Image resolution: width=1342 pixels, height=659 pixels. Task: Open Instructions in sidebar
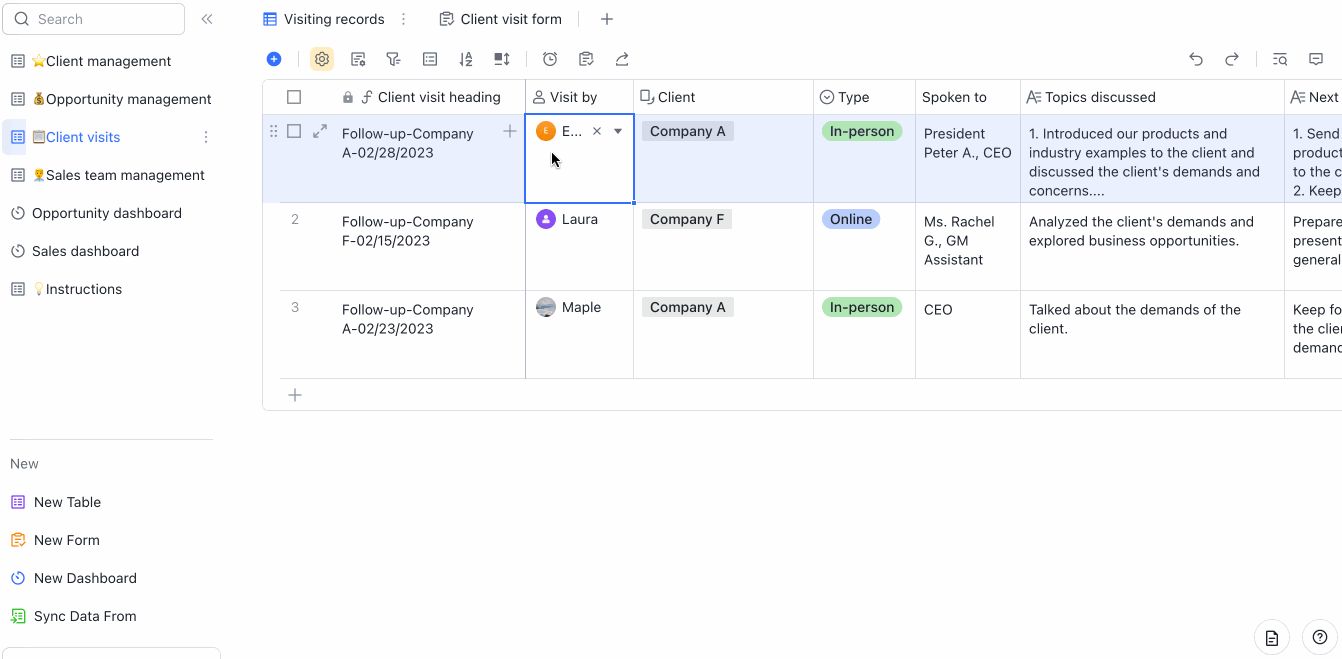(x=108, y=289)
